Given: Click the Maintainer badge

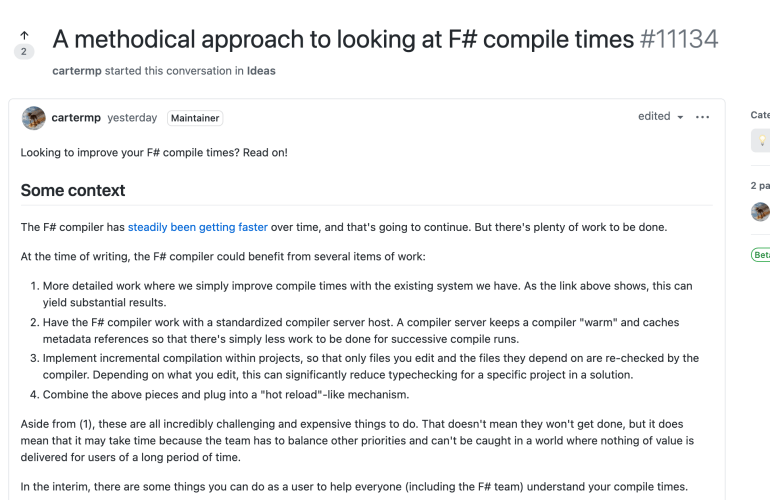Looking at the screenshot, I should point(195,118).
